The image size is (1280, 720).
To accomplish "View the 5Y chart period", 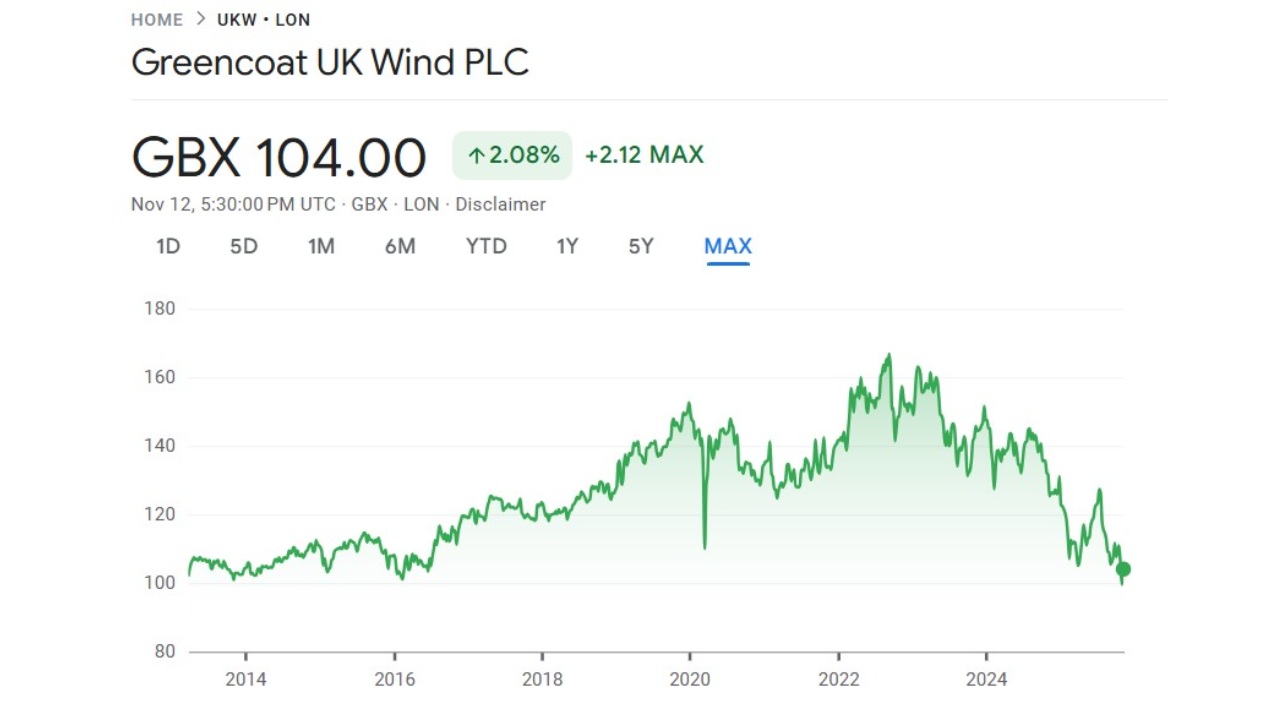I will [x=641, y=246].
